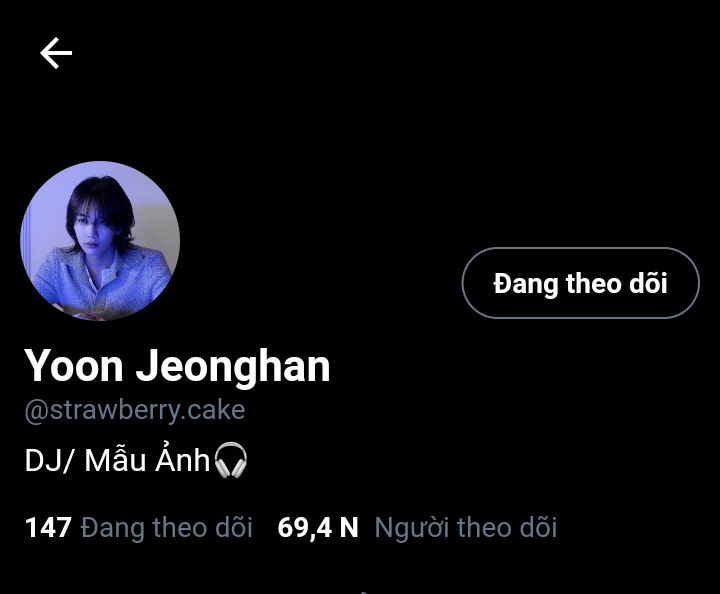Click the gray Đang theo dõi stats label
720x594 pixels.
pos(167,527)
